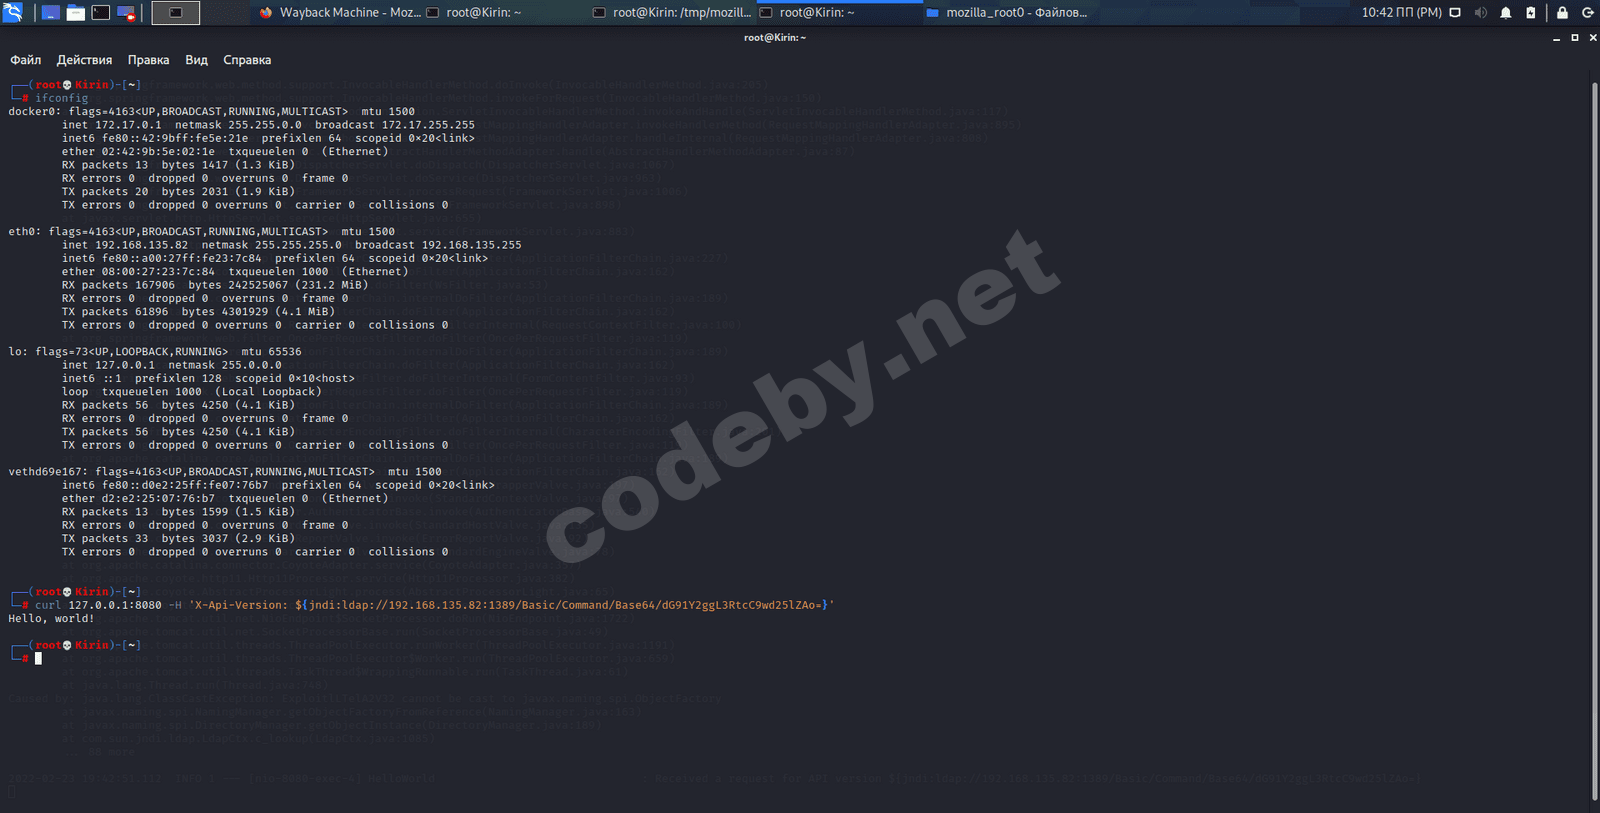This screenshot has width=1600, height=813.
Task: Open the file manager launcher in panel
Action: (75, 13)
